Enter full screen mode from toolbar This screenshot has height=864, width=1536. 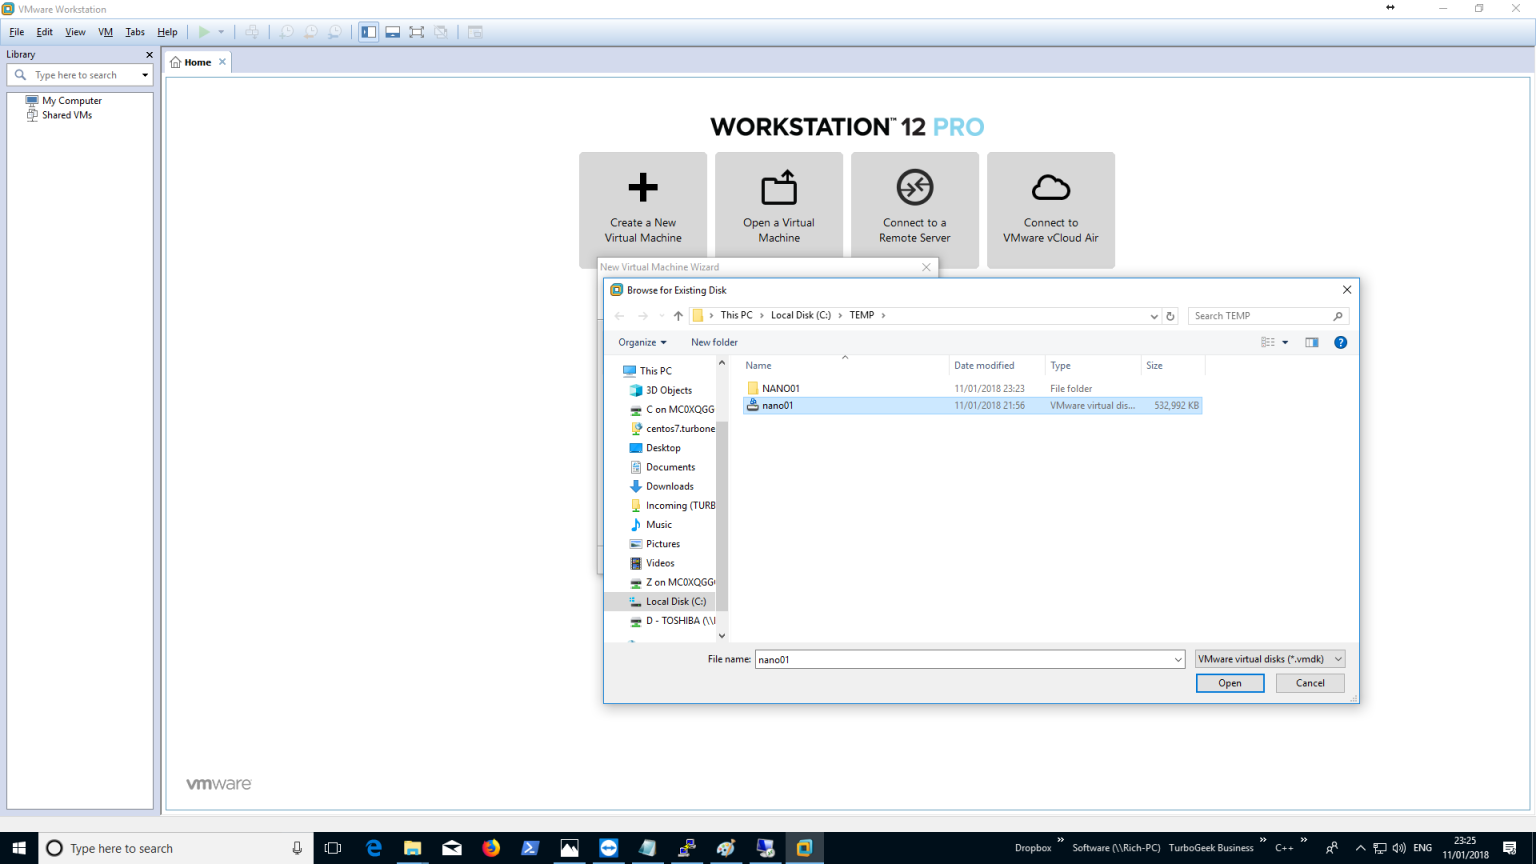[417, 32]
